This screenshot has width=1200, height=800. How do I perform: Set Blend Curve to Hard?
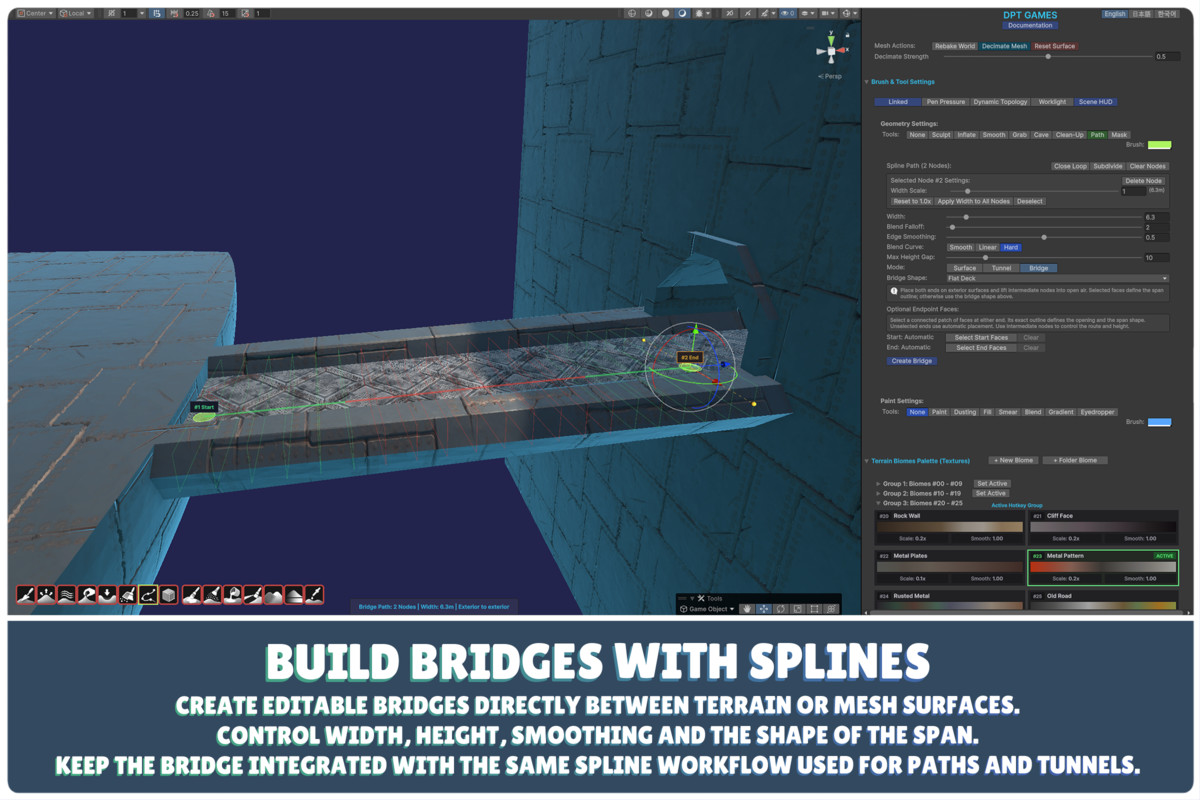[1011, 247]
